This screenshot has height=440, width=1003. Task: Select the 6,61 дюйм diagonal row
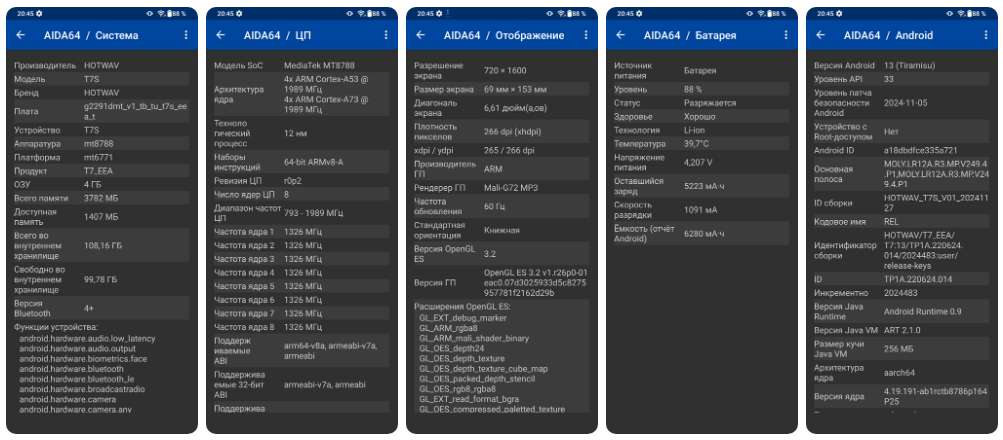pyautogui.click(x=501, y=107)
